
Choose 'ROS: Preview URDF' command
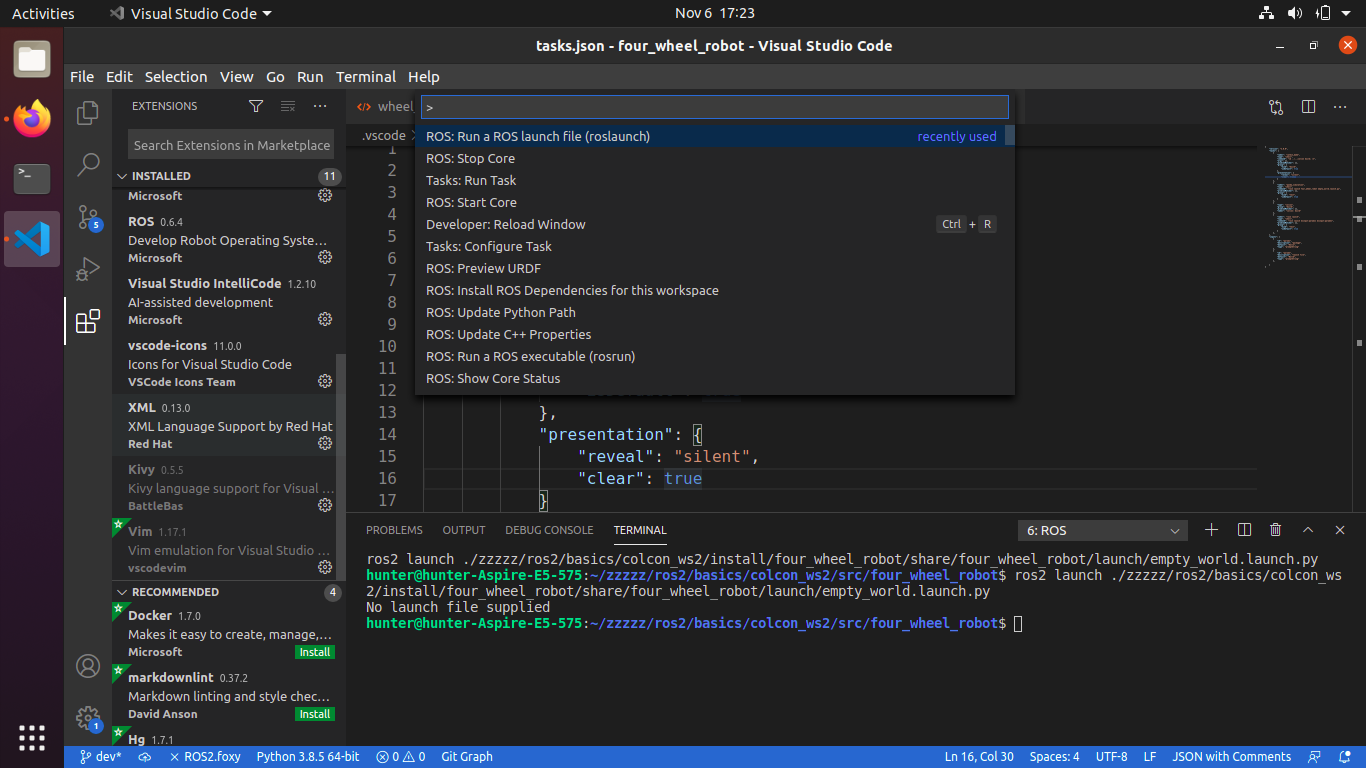pos(715,268)
